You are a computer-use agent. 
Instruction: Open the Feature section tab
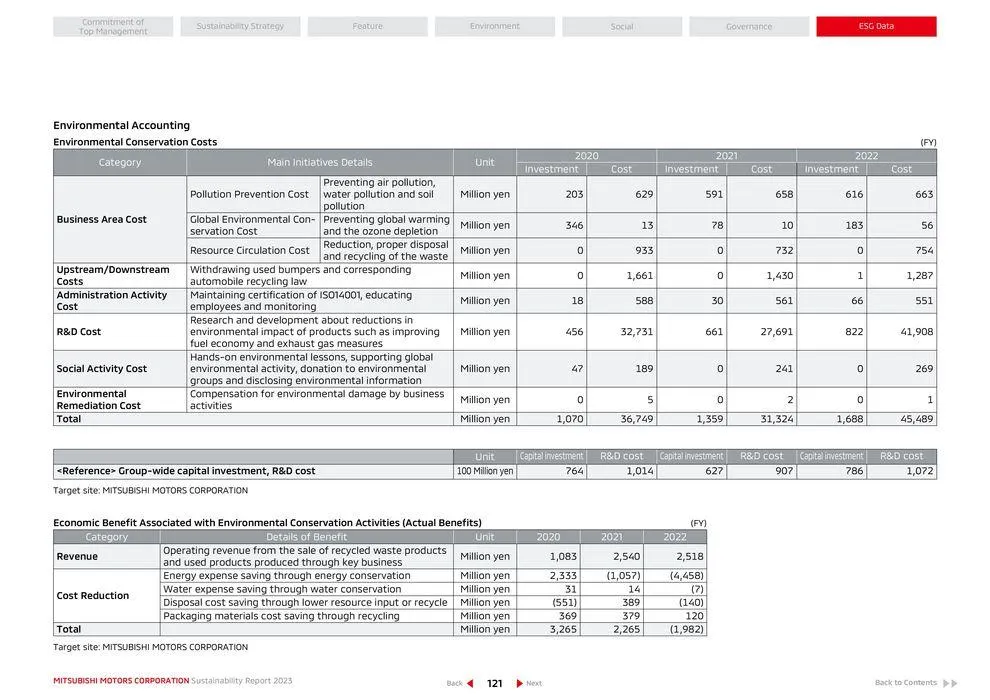point(367,26)
